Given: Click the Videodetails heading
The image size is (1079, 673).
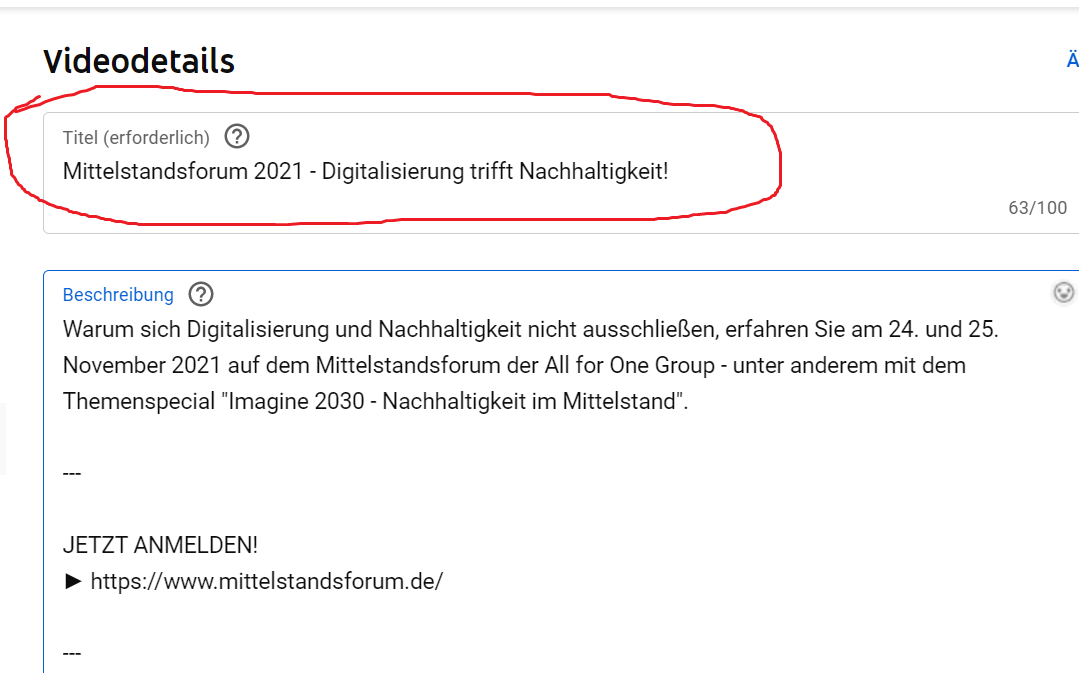Looking at the screenshot, I should click(x=139, y=61).
